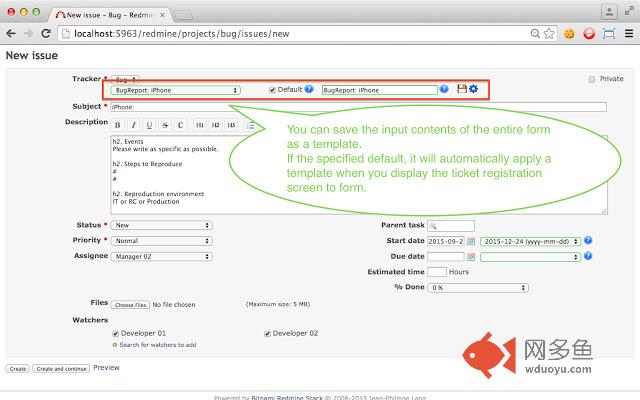Bookmark page with star icon
This screenshot has width=640, height=400.
pos(549,33)
